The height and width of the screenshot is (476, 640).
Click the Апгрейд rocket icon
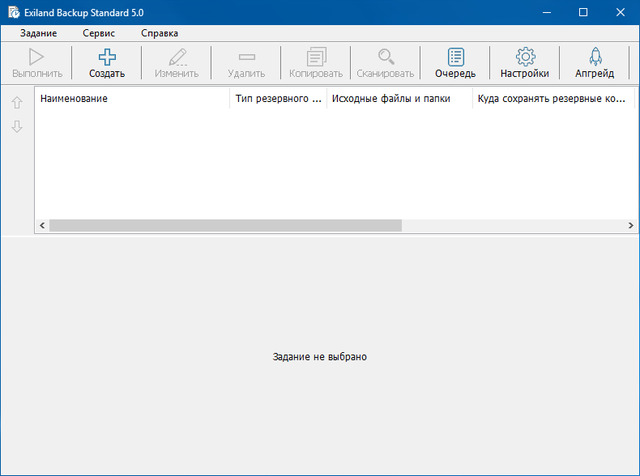coord(595,57)
